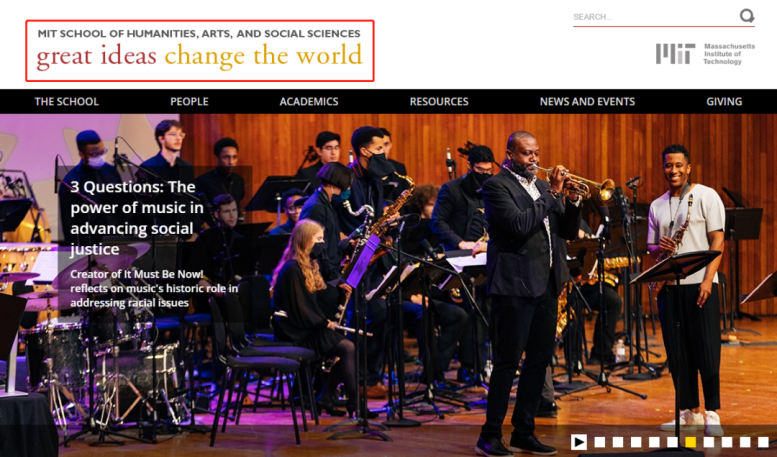Go to the GIVING page
Screen dimensions: 777x457
point(724,102)
